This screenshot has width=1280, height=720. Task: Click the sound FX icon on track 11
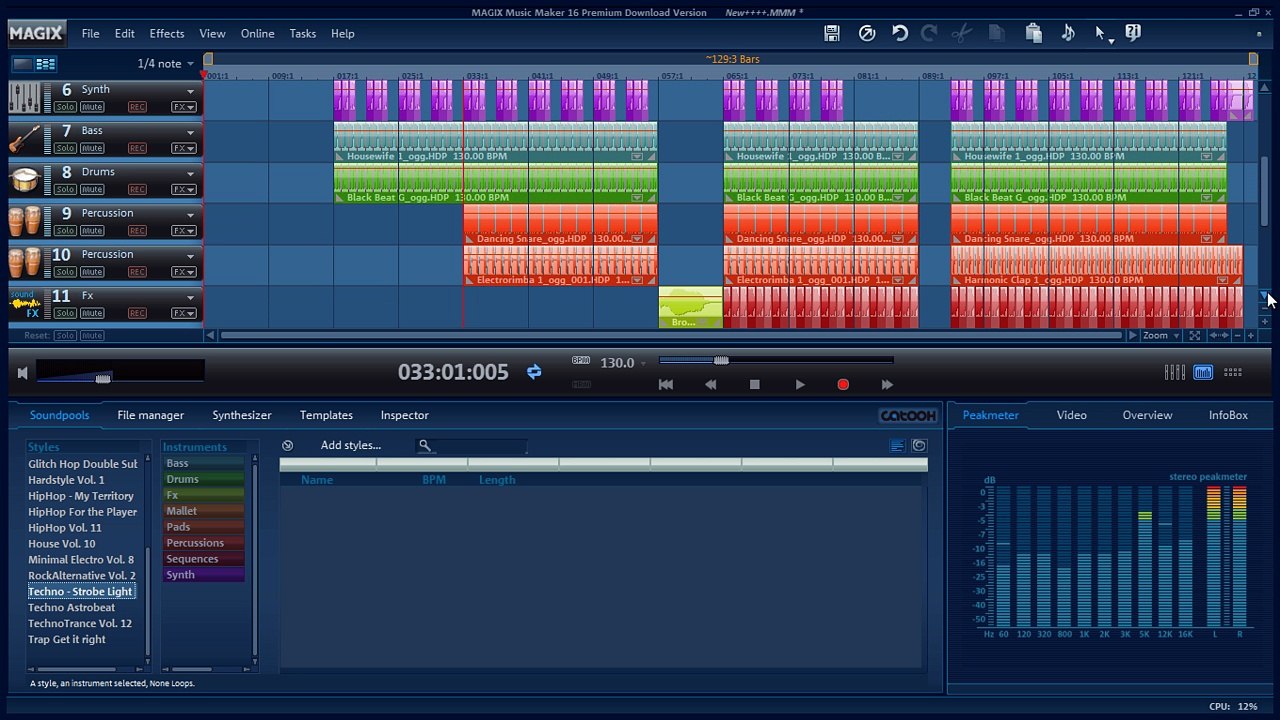(x=25, y=304)
